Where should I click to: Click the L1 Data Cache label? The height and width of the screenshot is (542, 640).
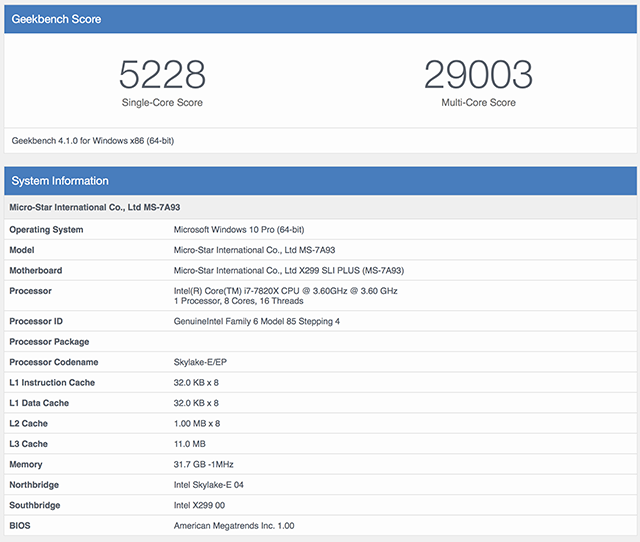point(39,403)
